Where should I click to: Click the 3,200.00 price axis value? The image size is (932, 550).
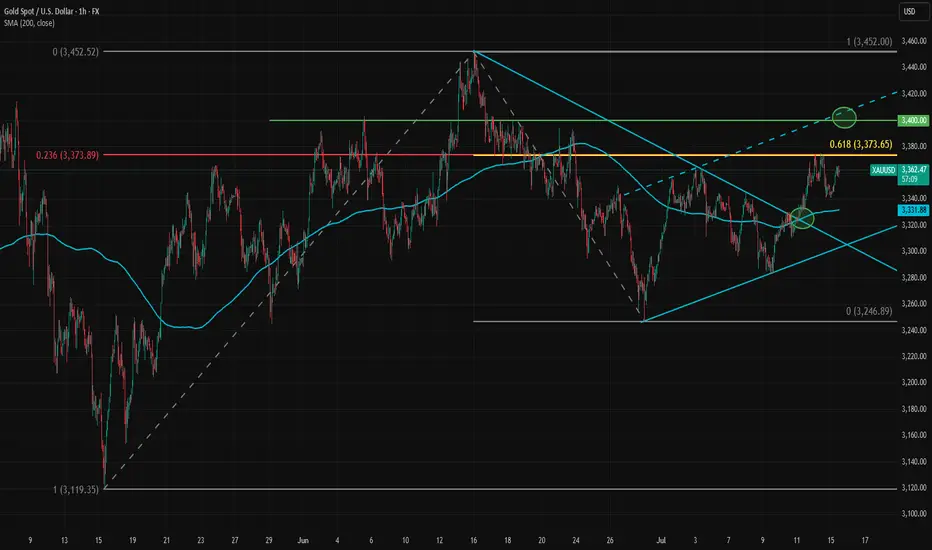click(x=914, y=382)
